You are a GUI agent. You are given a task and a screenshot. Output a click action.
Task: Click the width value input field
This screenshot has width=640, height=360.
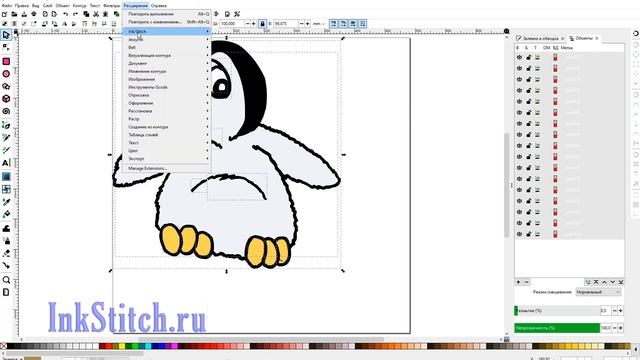232,24
